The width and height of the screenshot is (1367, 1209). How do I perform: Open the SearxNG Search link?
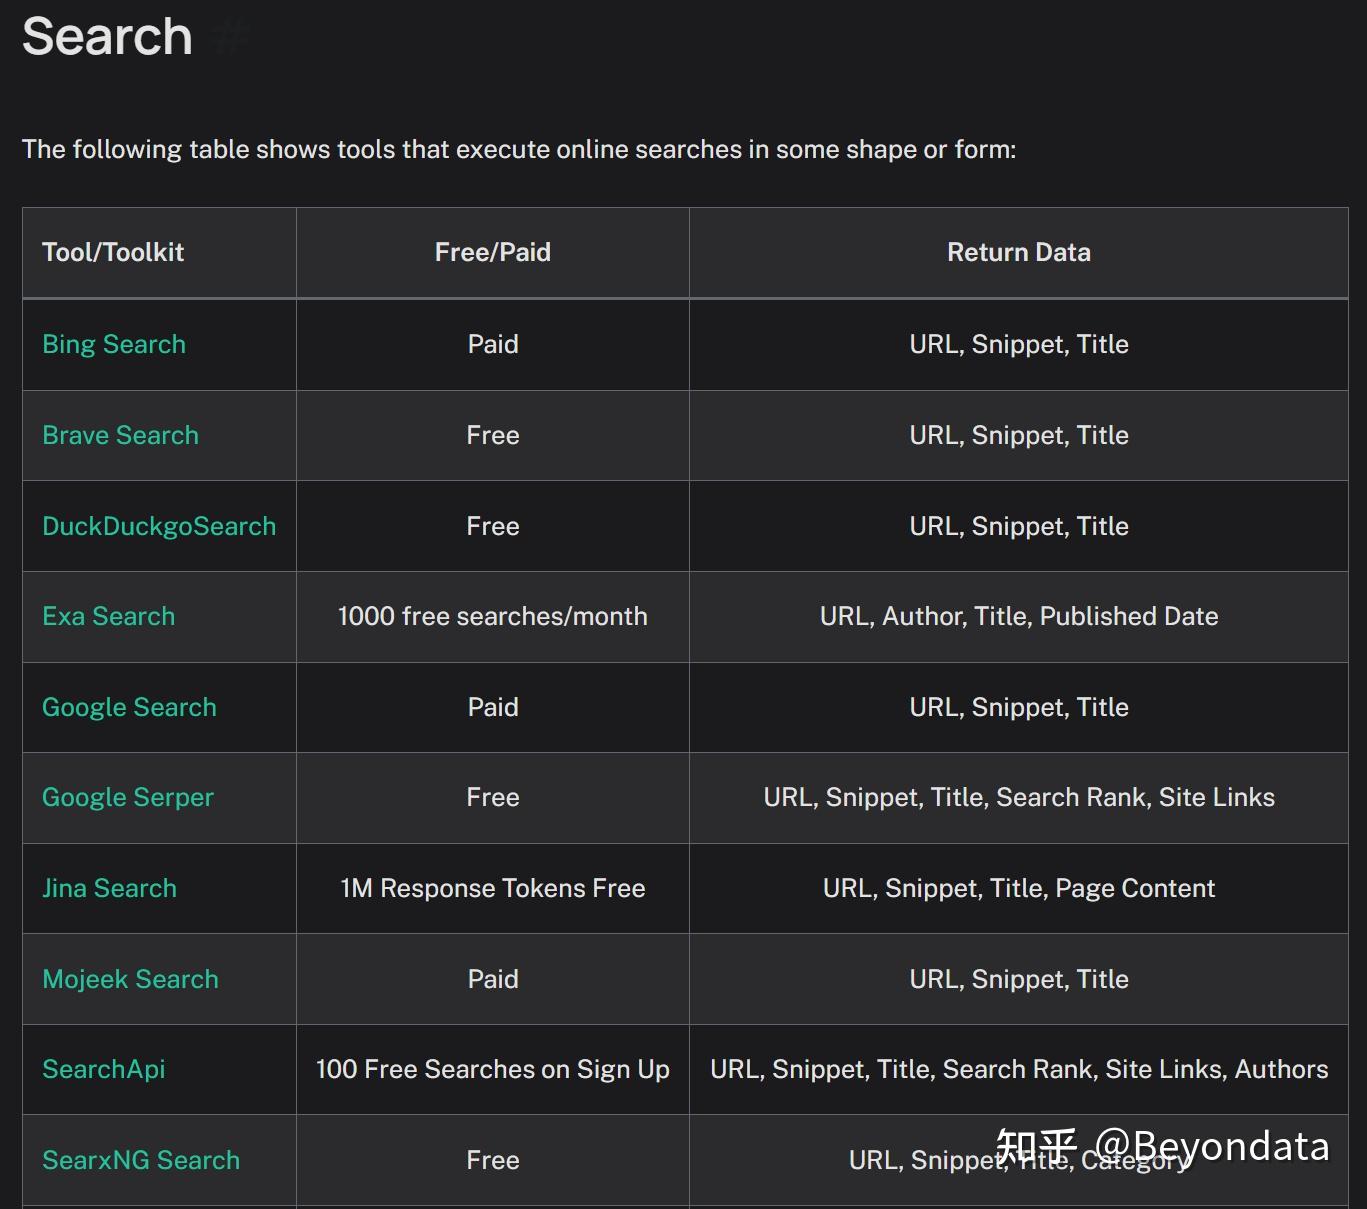(x=141, y=1160)
